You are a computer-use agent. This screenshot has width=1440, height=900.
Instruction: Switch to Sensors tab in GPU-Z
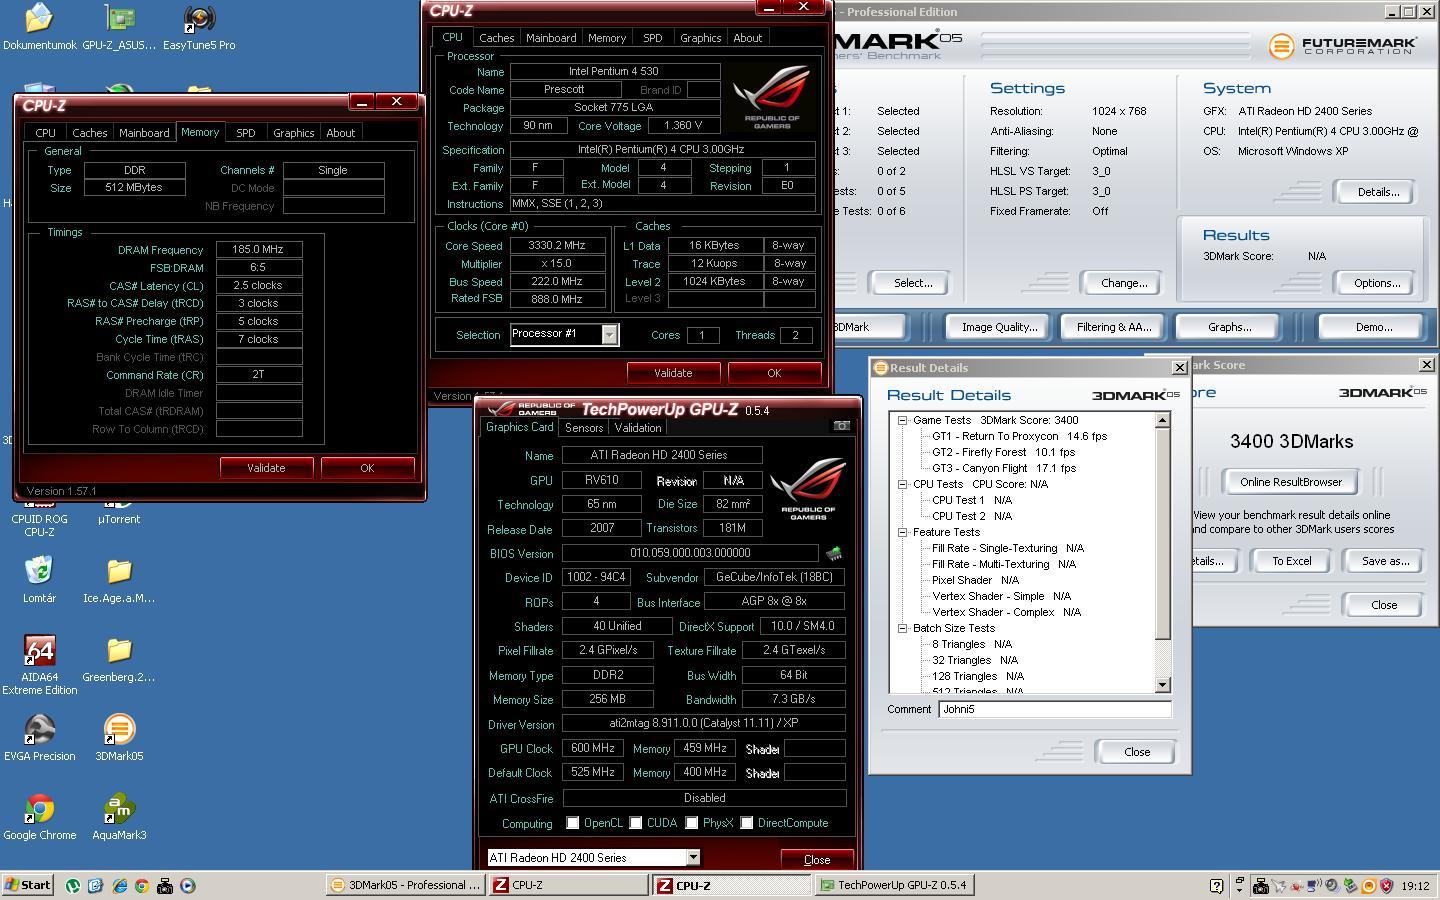(584, 428)
